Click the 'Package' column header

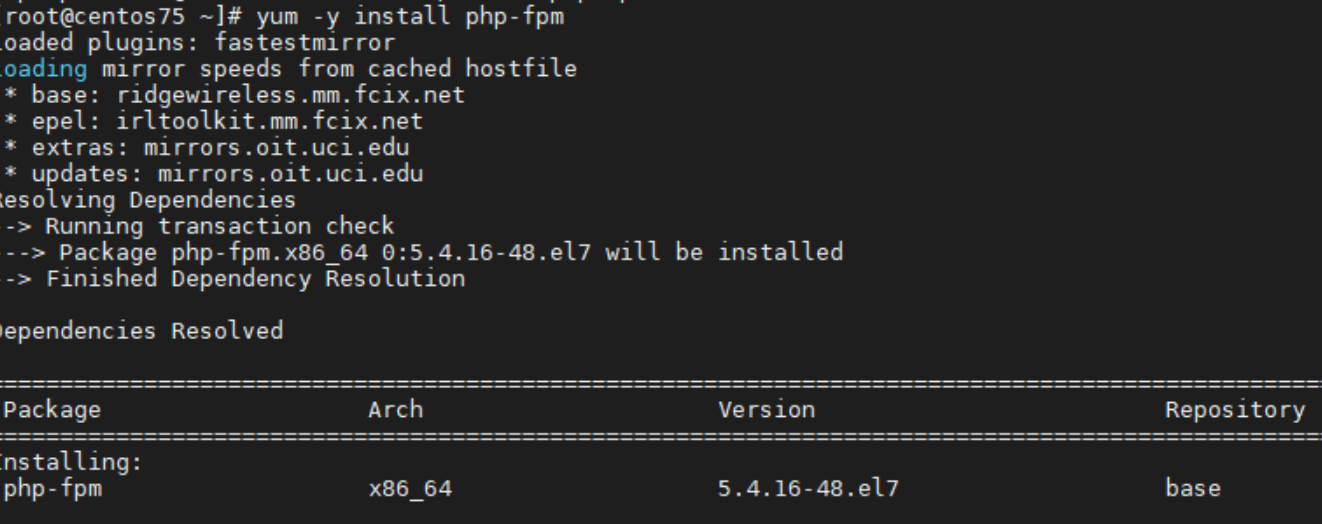[53, 409]
